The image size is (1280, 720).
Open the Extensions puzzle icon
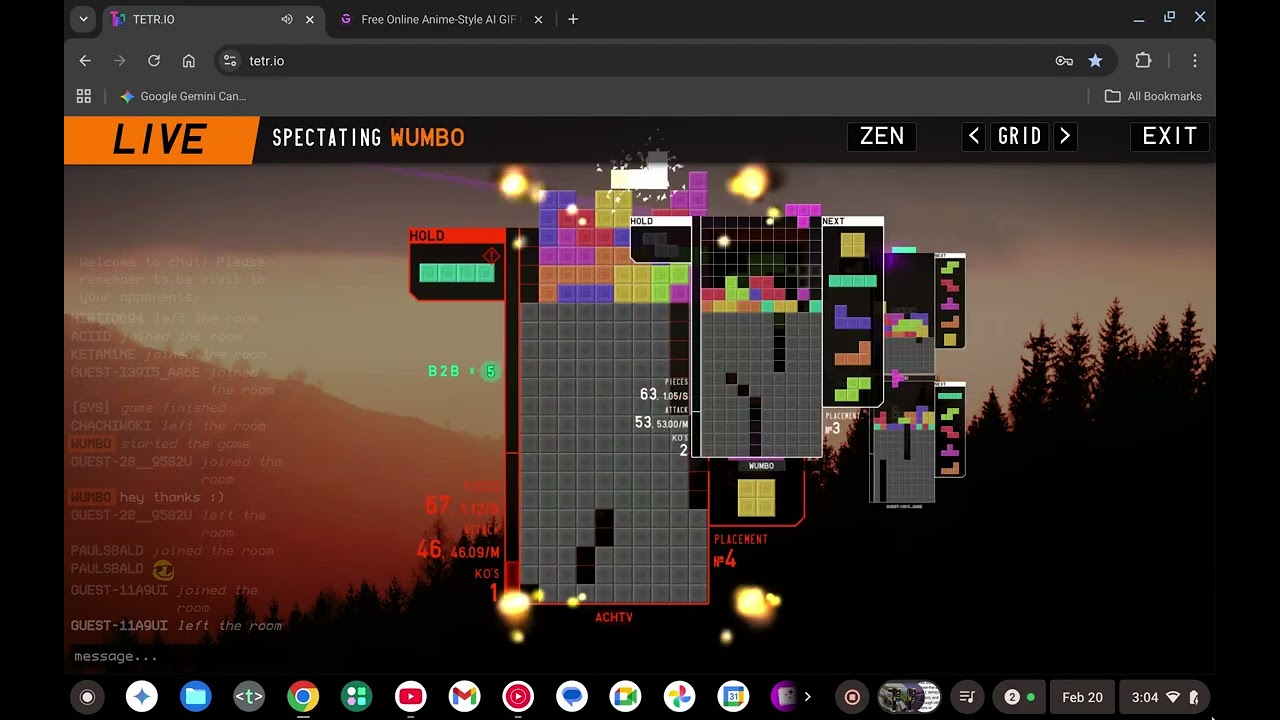pos(1143,61)
